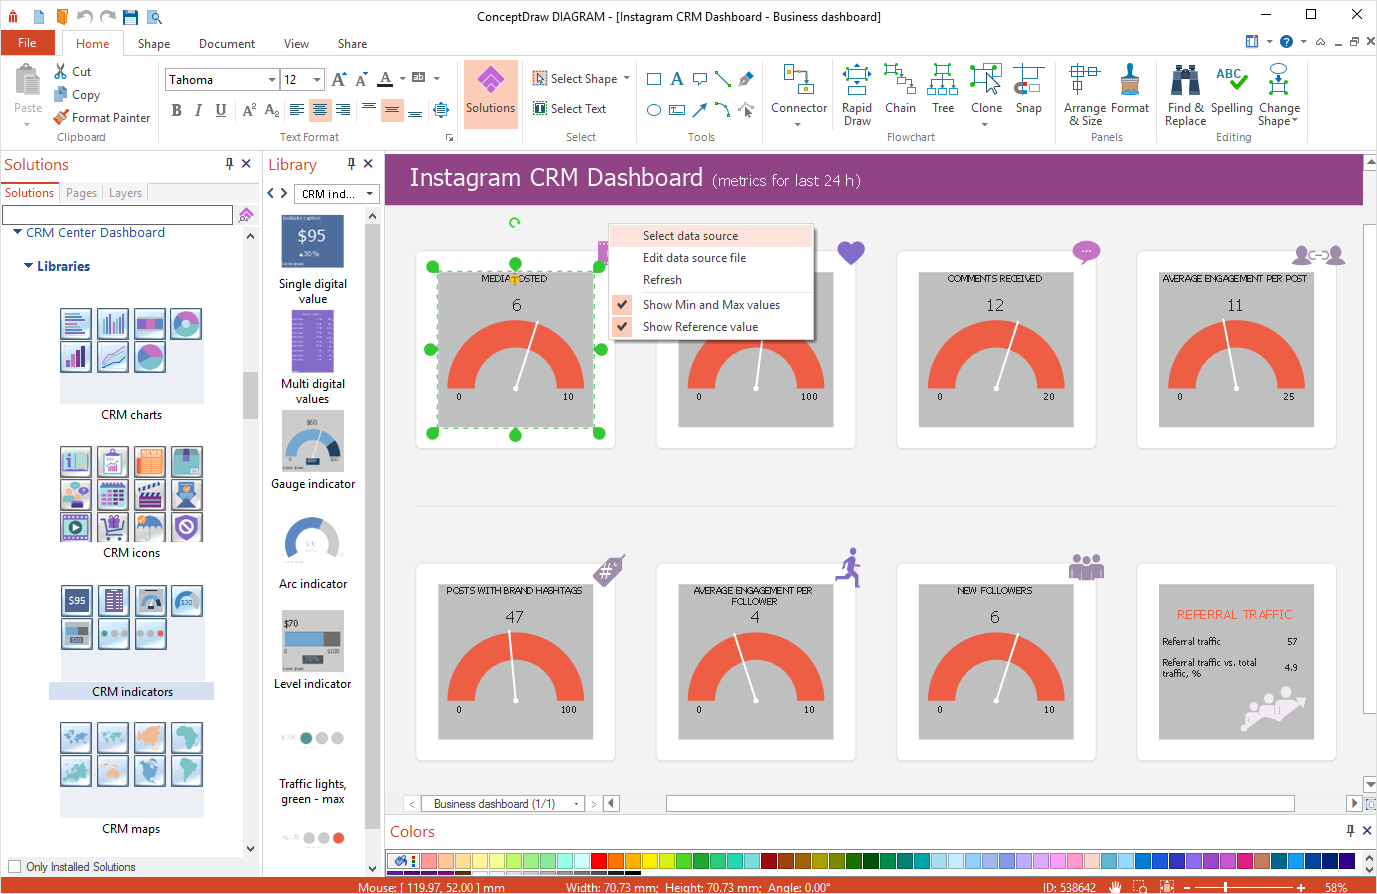Open the Solutions ribbon button
The height and width of the screenshot is (894, 1377).
click(490, 93)
